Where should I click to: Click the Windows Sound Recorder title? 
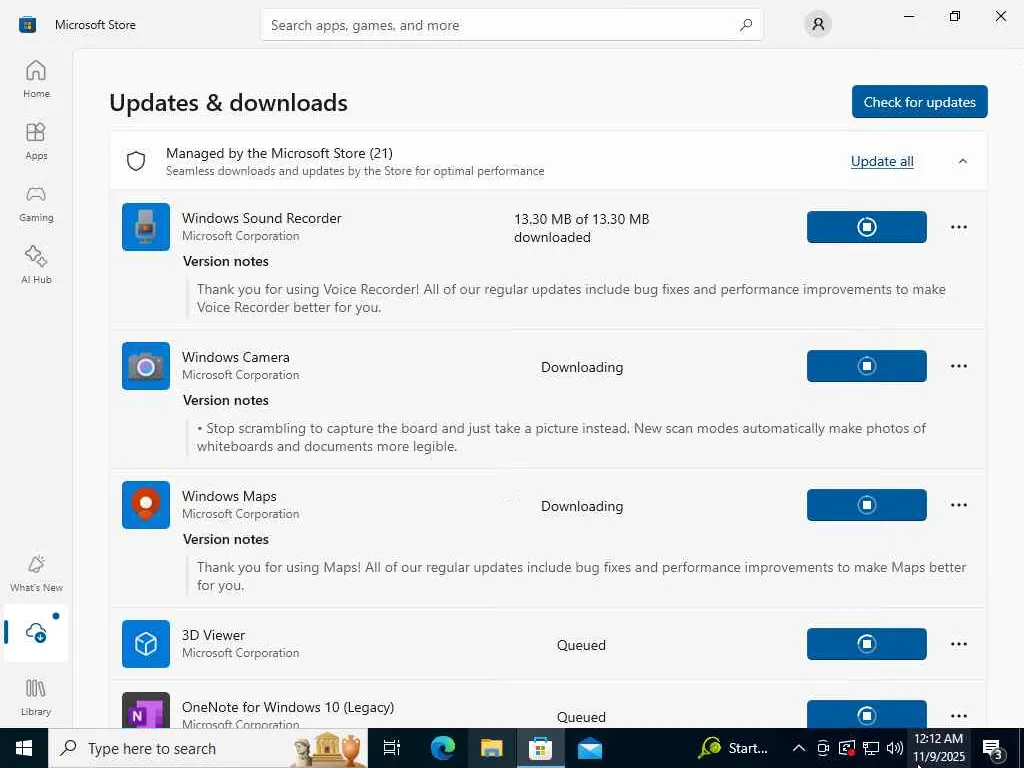tap(261, 218)
